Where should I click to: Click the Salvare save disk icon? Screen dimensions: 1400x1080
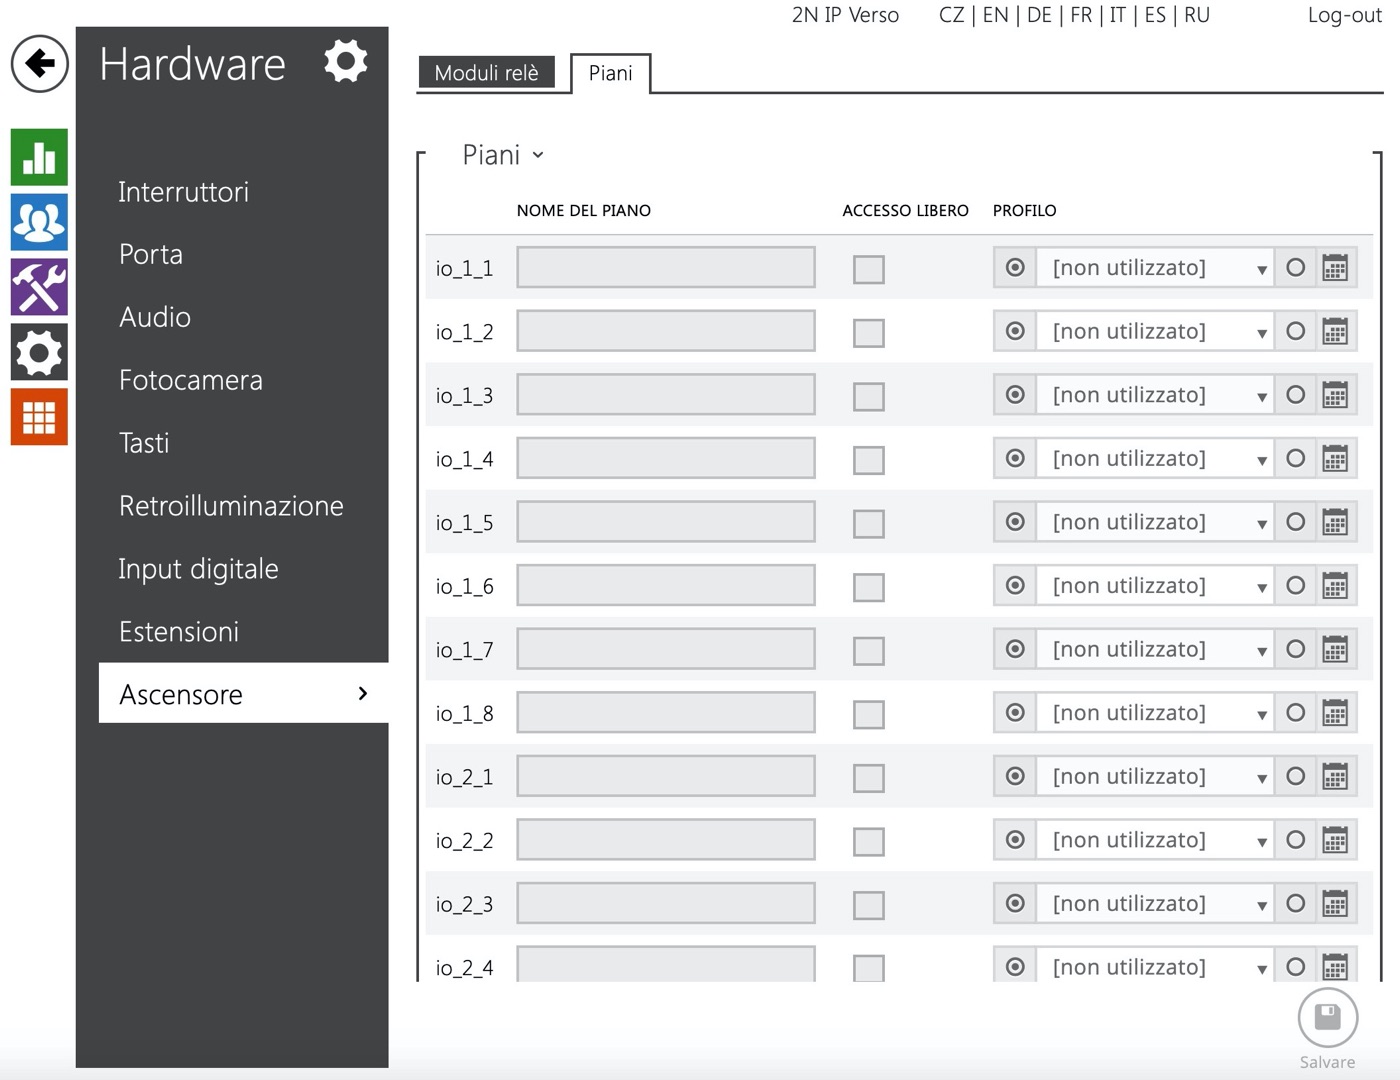(x=1327, y=1018)
